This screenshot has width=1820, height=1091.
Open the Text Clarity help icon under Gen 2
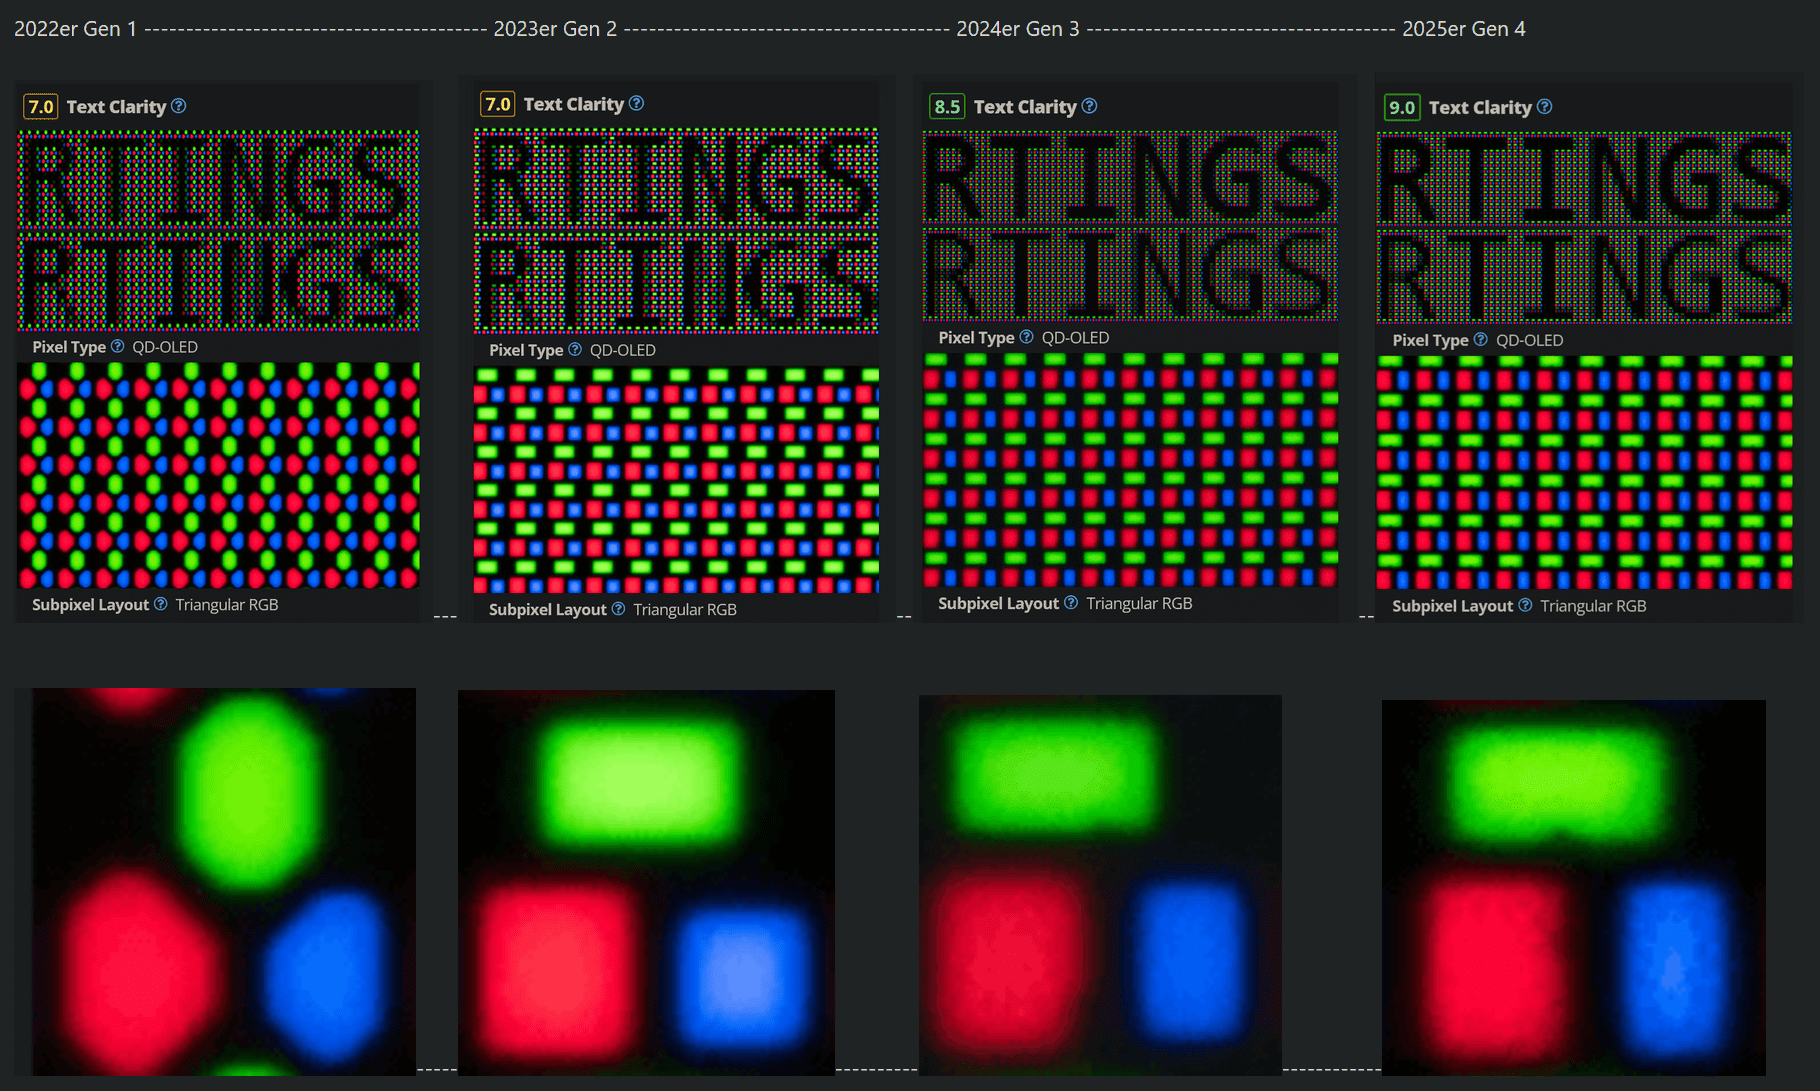coord(637,103)
